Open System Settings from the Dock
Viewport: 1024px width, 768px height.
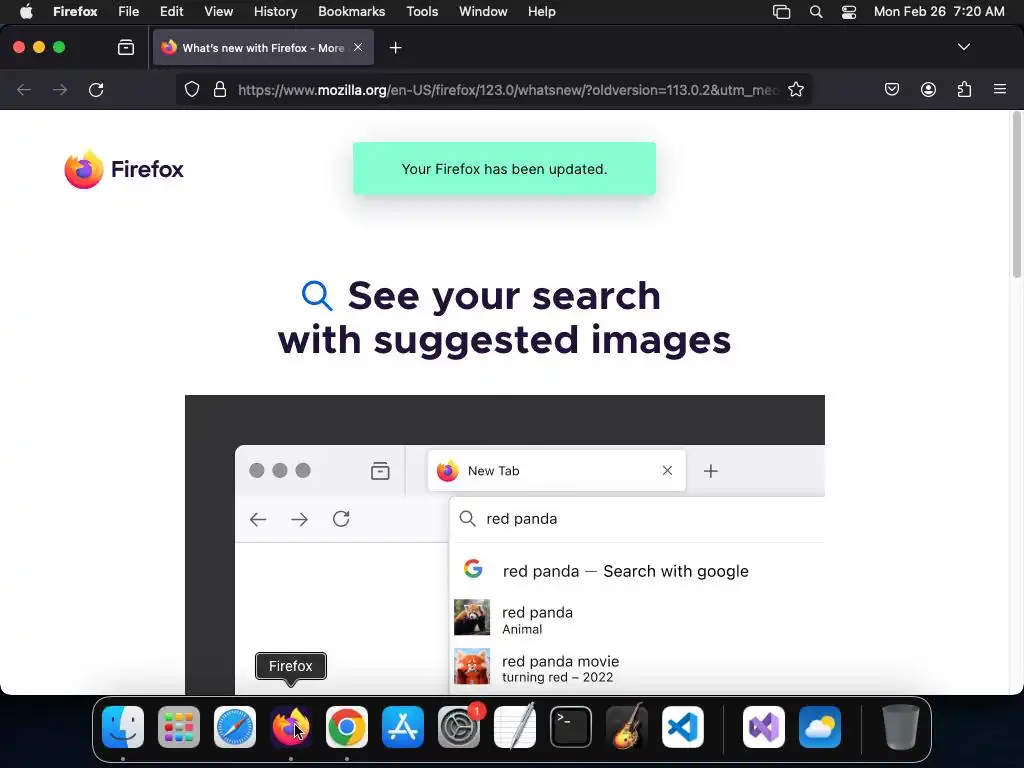[x=459, y=727]
